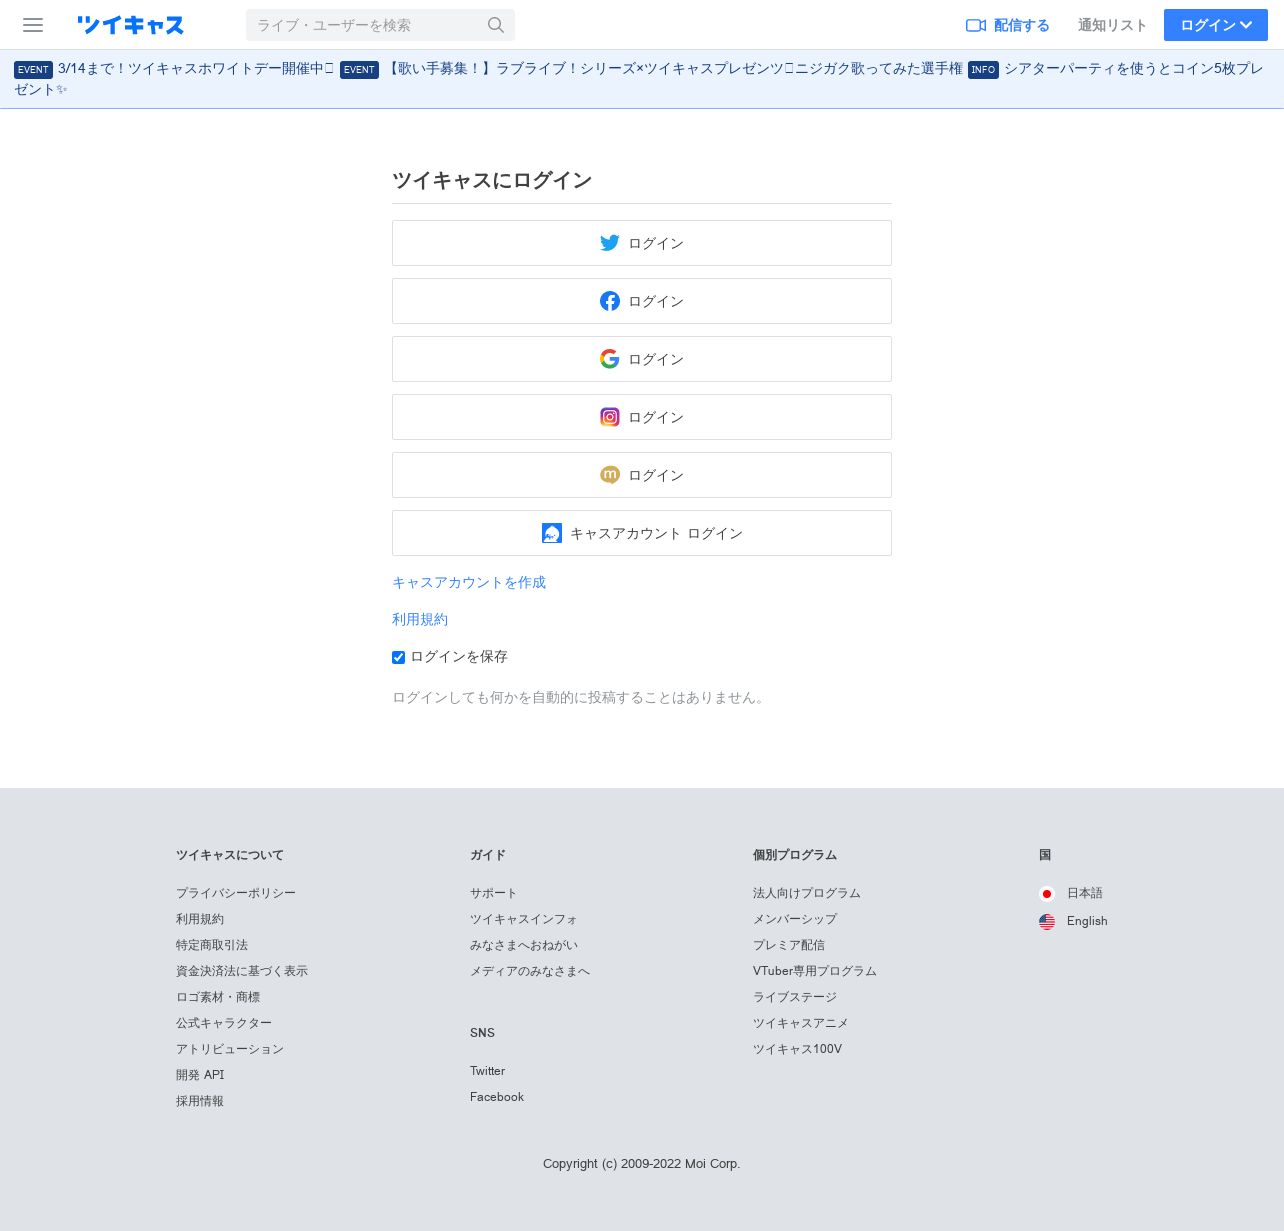Screen dimensions: 1284x1231
Task: Open サポート footer link
Action: [494, 893]
